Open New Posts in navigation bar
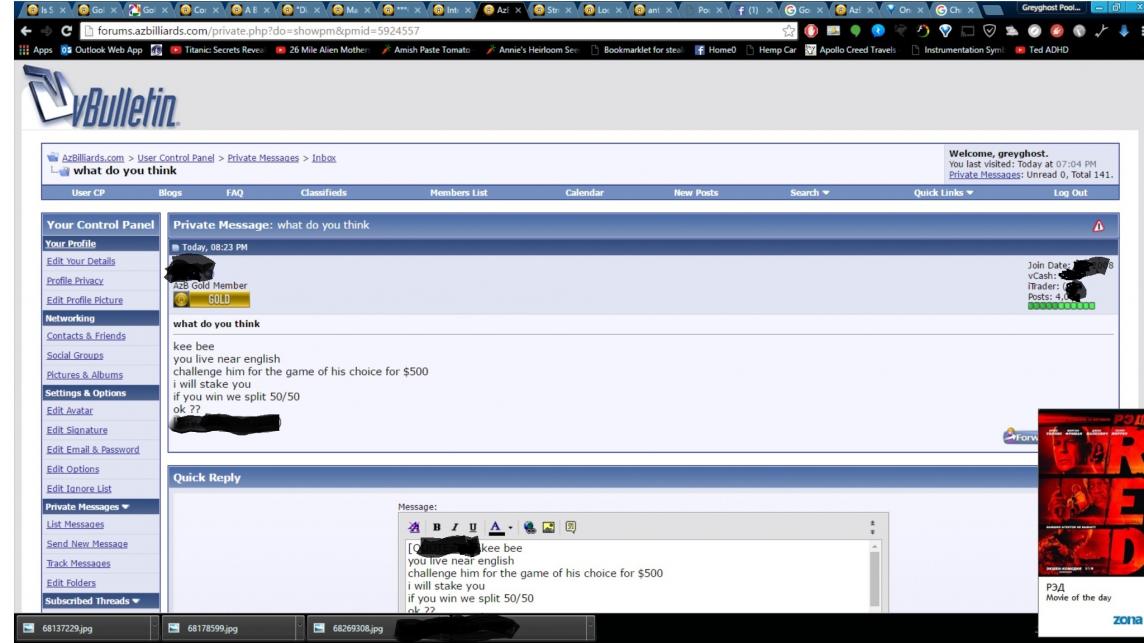1144x643 pixels. (x=695, y=193)
